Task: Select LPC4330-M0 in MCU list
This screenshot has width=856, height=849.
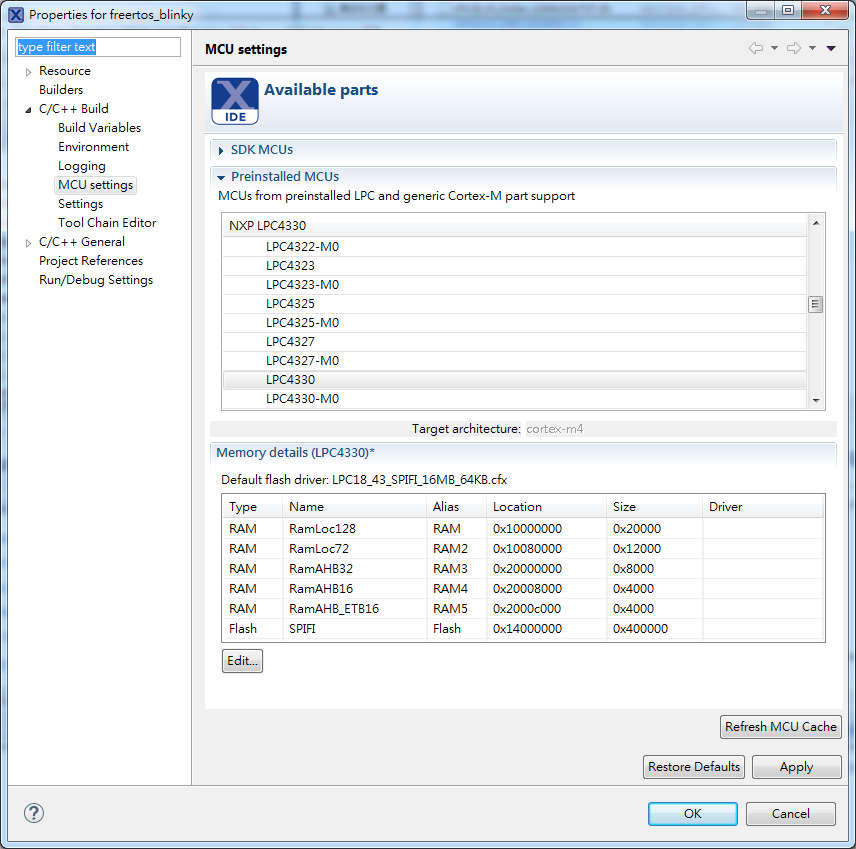Action: tap(514, 399)
